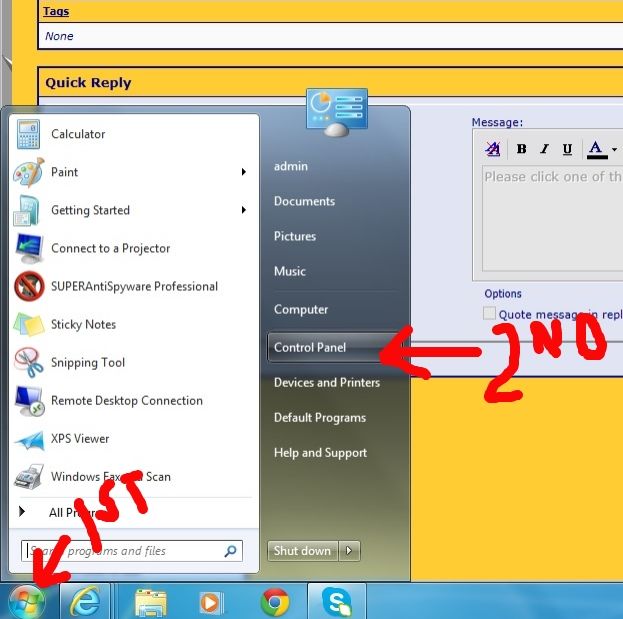Expand All Programs list

coord(134,512)
